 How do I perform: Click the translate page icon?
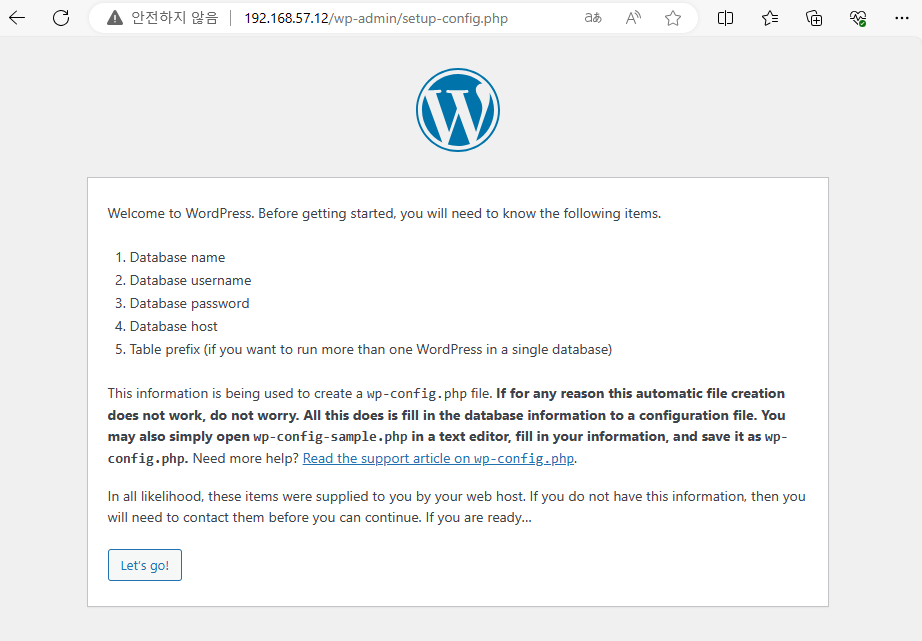tap(593, 18)
